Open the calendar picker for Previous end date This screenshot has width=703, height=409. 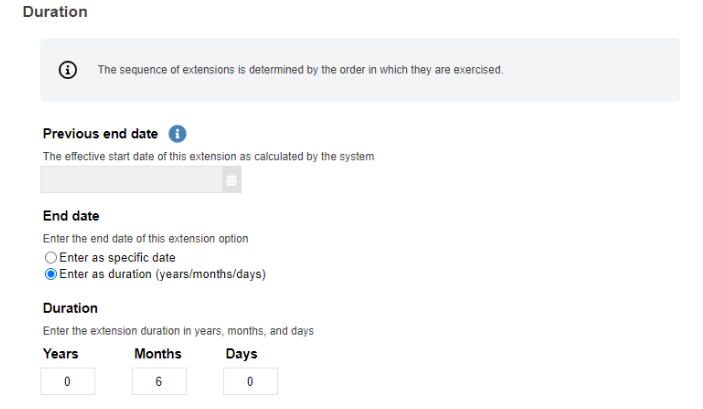click(231, 180)
